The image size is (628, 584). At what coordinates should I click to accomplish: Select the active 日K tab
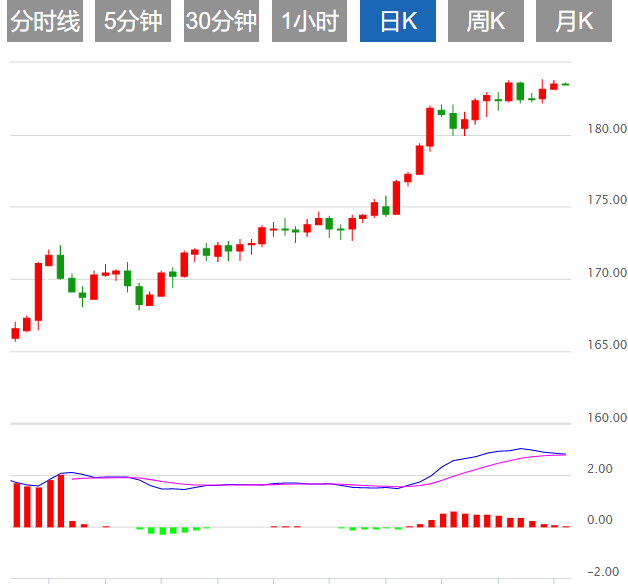398,21
